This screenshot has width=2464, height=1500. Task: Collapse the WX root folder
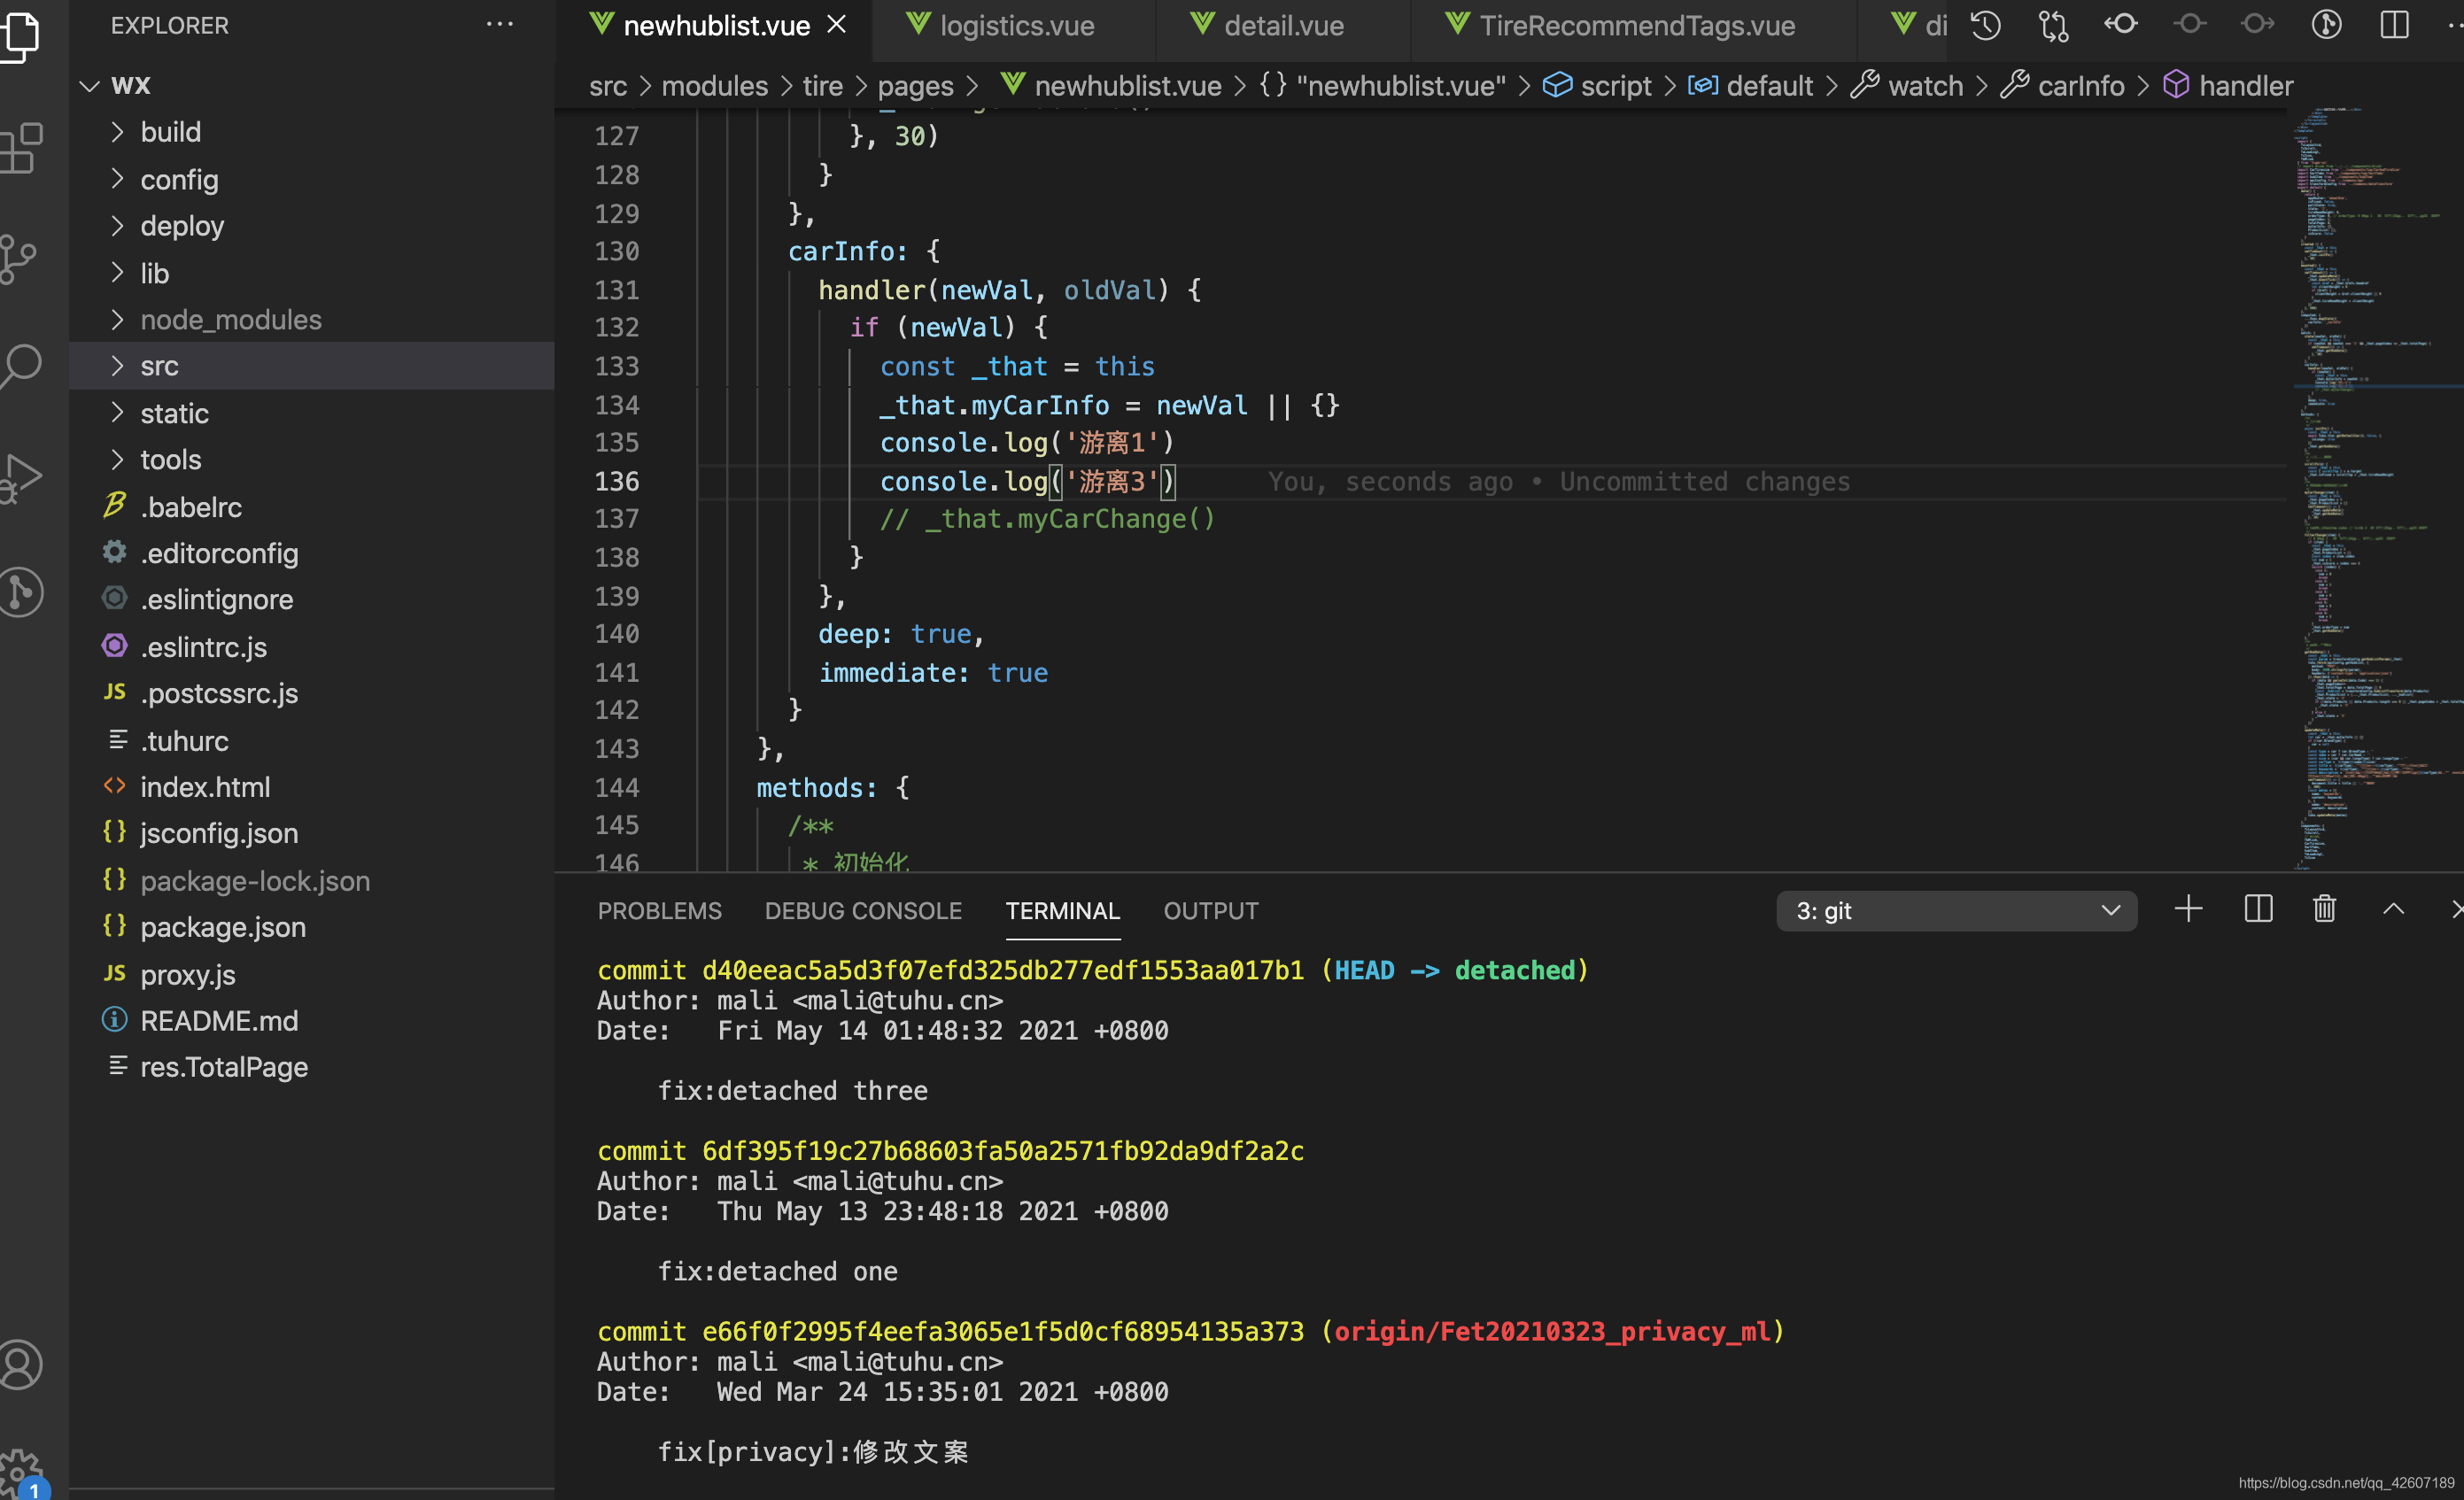(130, 85)
